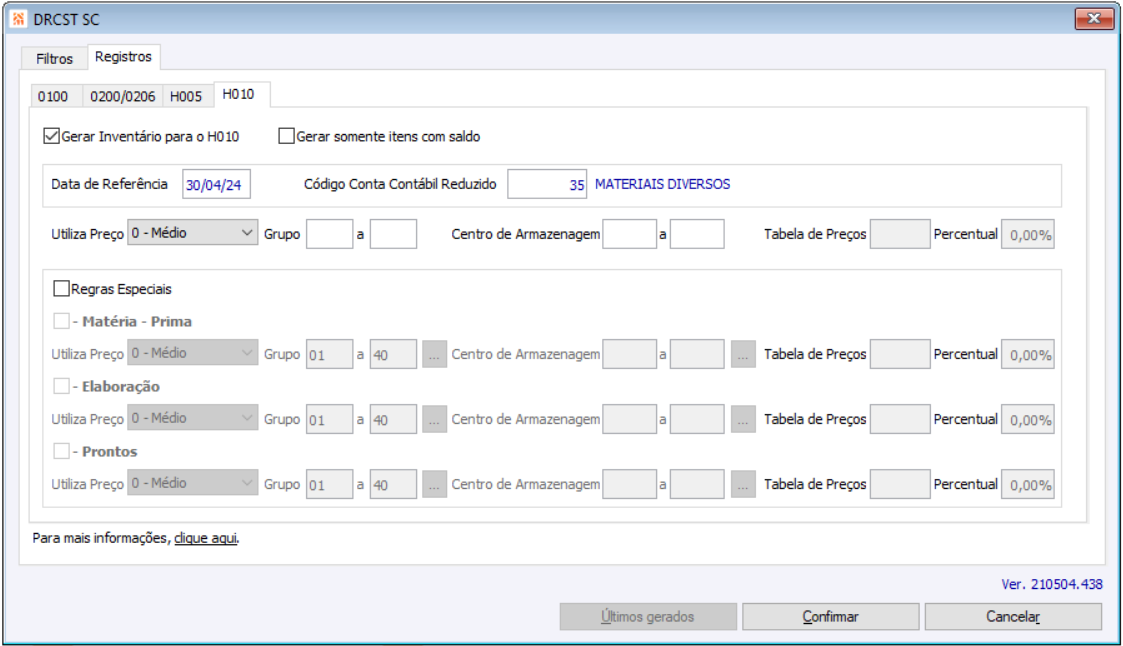Focus the Código Conta Contábil Reduzido field

pos(548,185)
